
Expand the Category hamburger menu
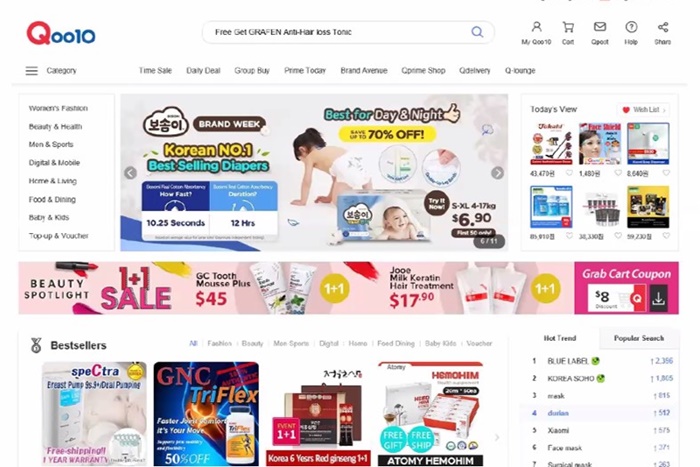[x=31, y=71]
